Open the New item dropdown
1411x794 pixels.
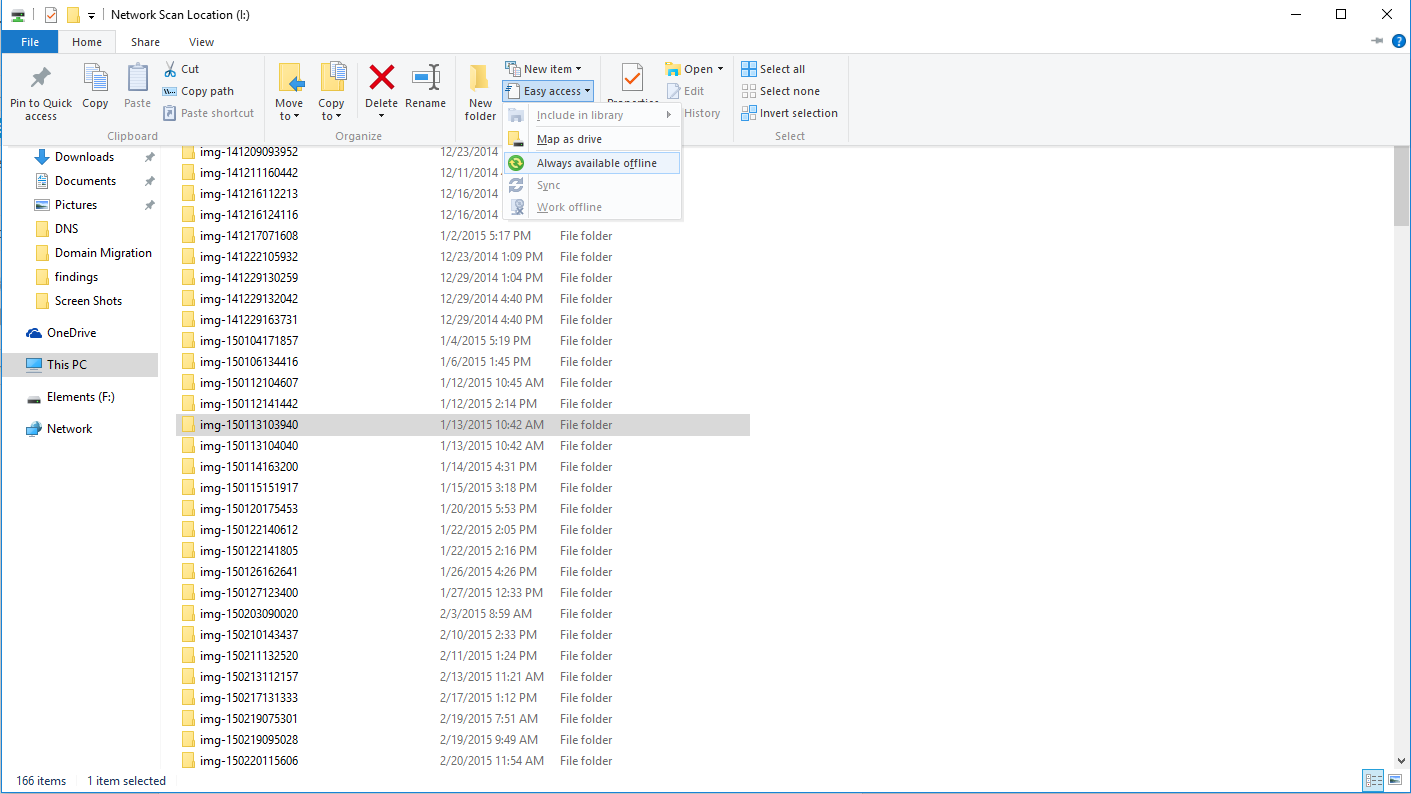click(x=546, y=68)
